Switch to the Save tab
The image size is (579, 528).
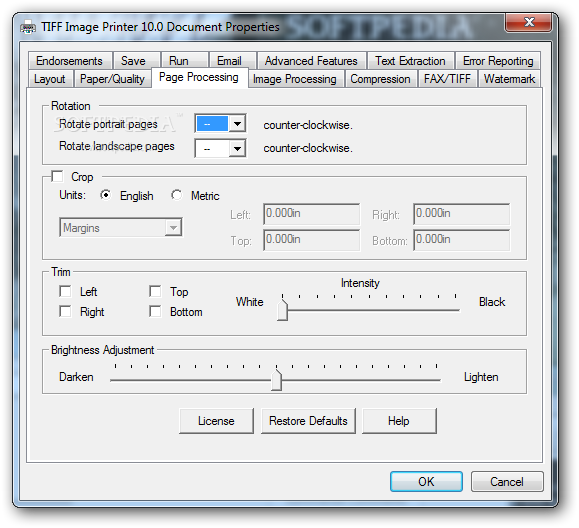(136, 61)
